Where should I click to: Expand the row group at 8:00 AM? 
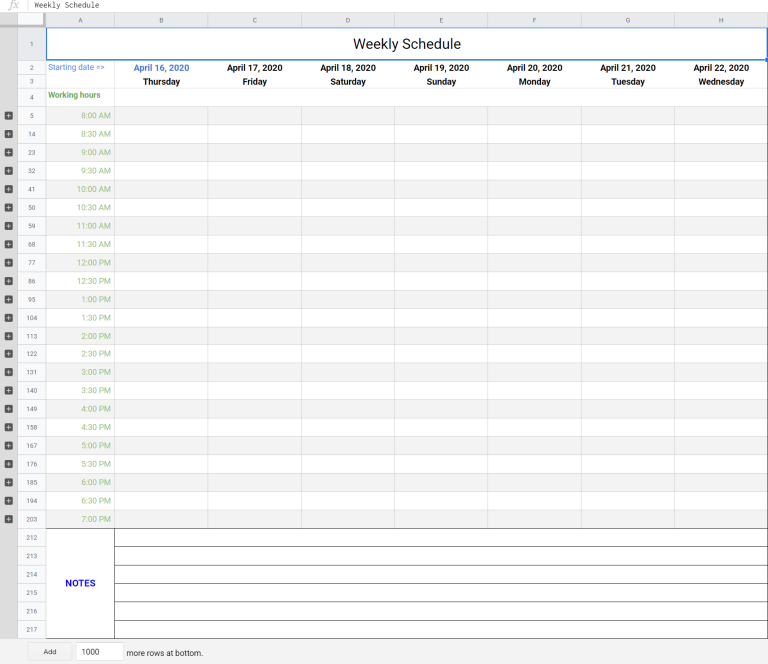(9, 116)
